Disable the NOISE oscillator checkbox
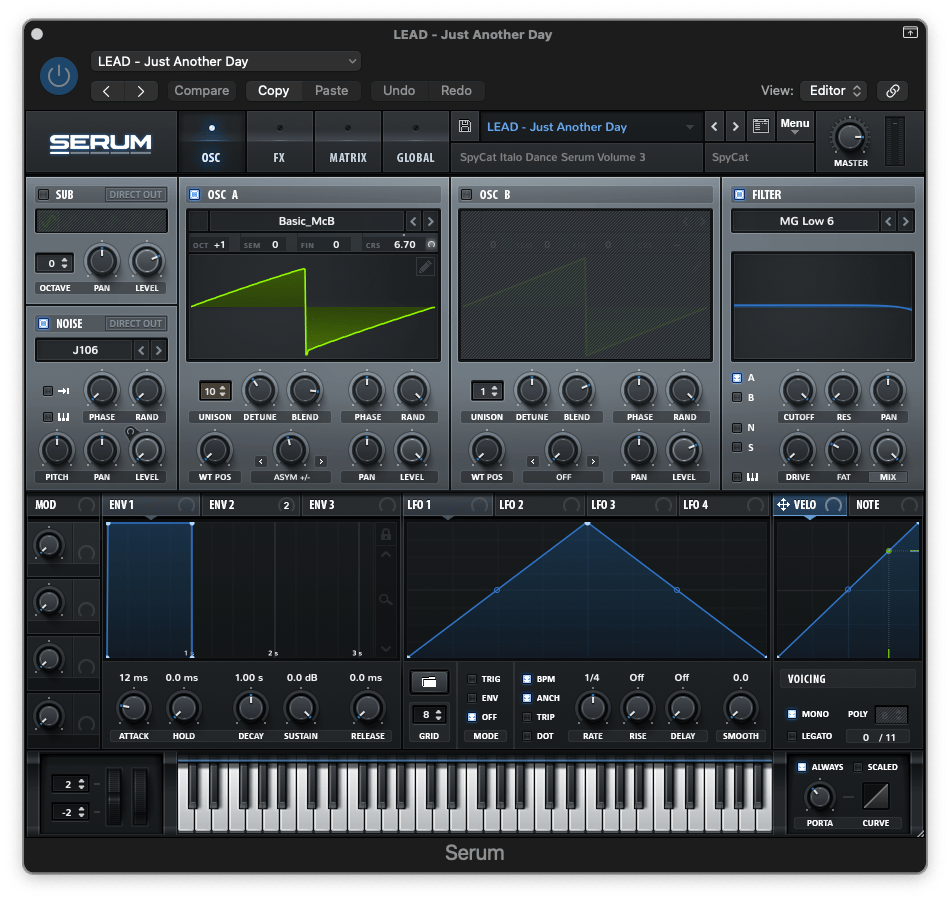The image size is (950, 901). point(44,324)
